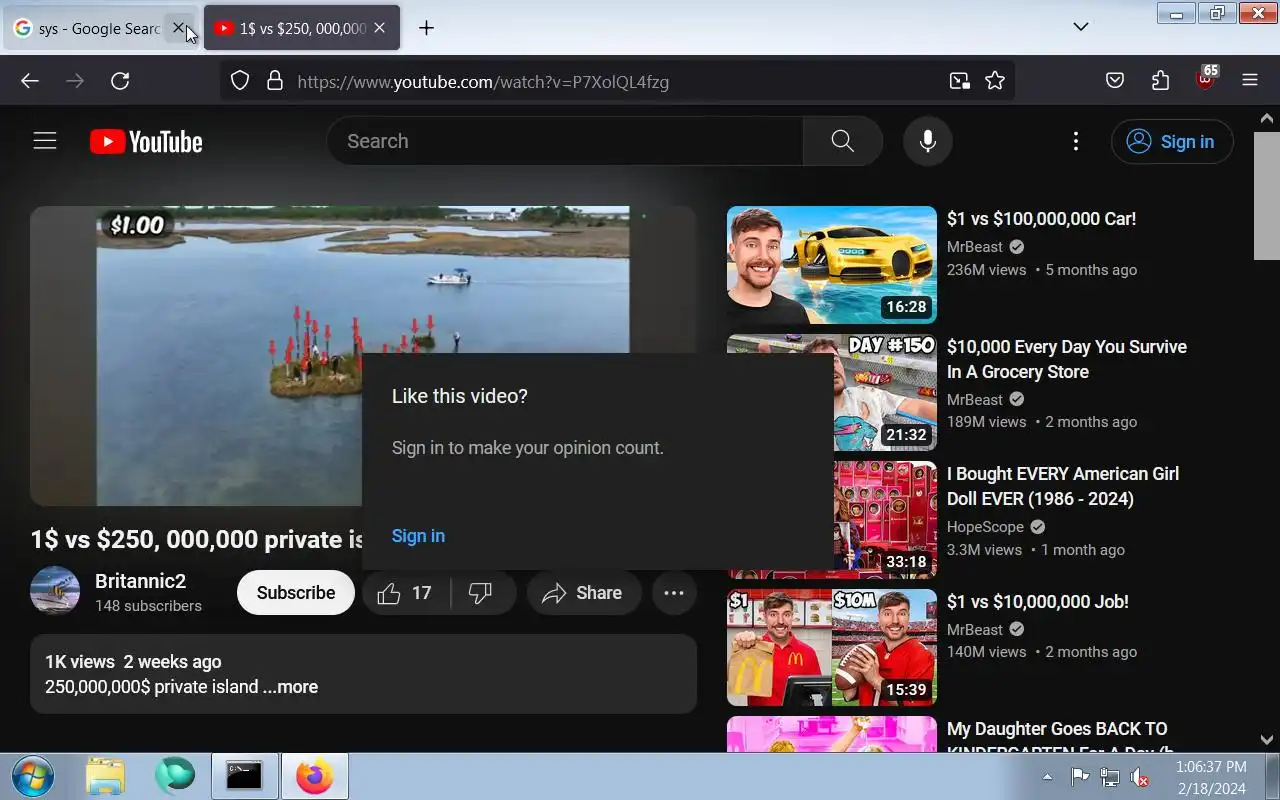Close the sys - Google Search tab
This screenshot has height=800, width=1280.
(178, 28)
